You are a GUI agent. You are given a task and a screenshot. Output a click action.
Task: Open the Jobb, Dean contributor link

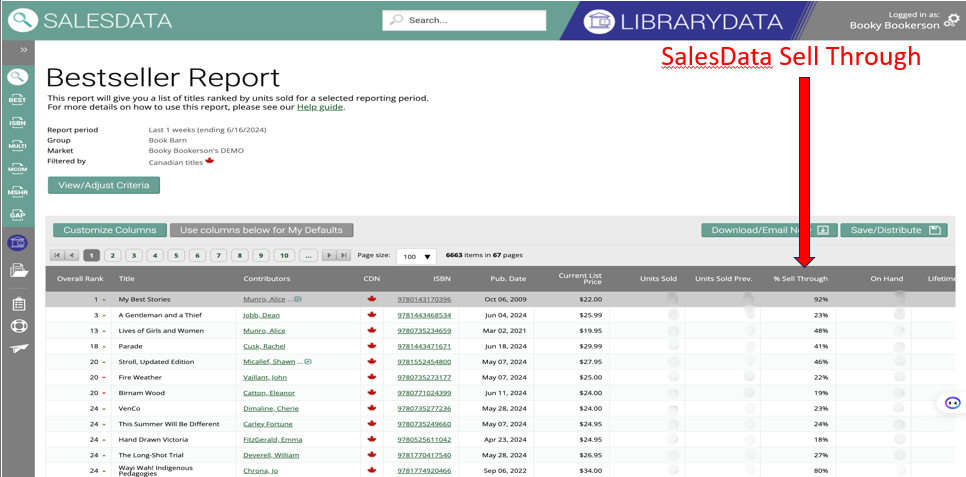click(x=262, y=315)
